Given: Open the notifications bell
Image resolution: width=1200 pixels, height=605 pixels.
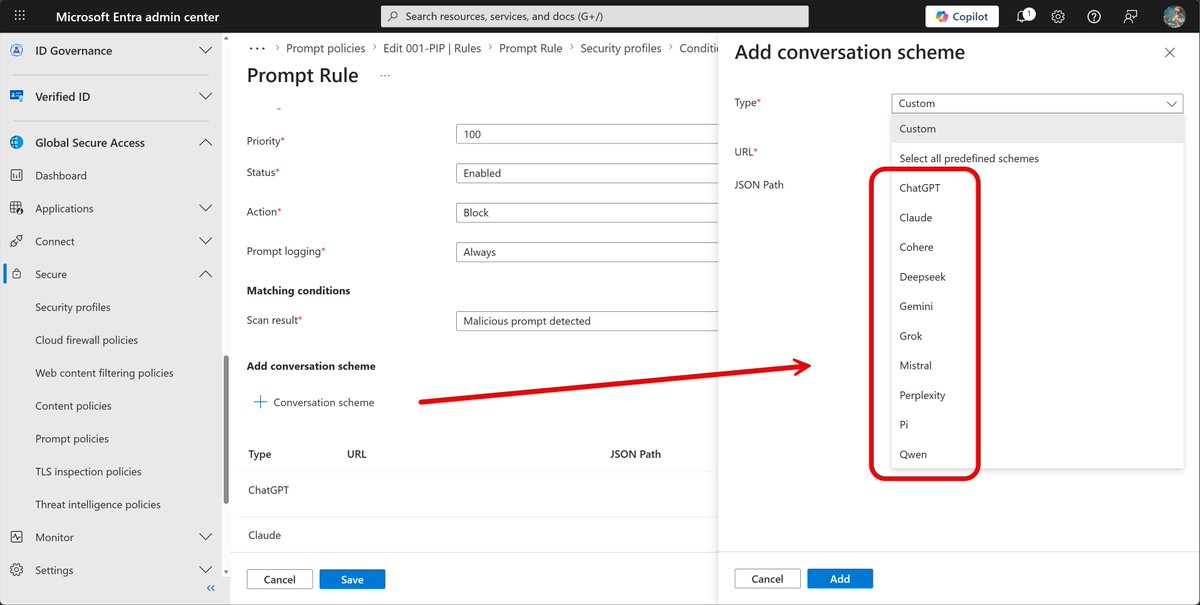Looking at the screenshot, I should tap(1024, 16).
